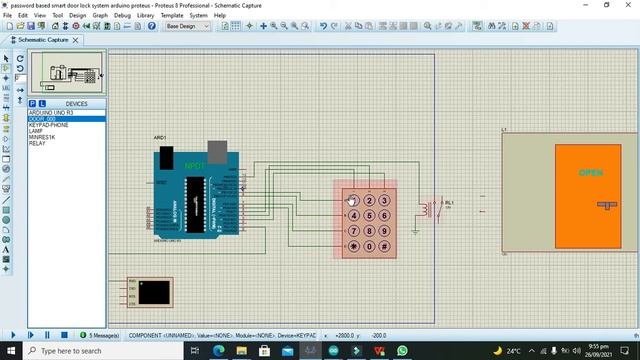Select the 2D Graphics Line tool
Image resolution: width=640 pixels, height=360 pixels.
point(6,200)
